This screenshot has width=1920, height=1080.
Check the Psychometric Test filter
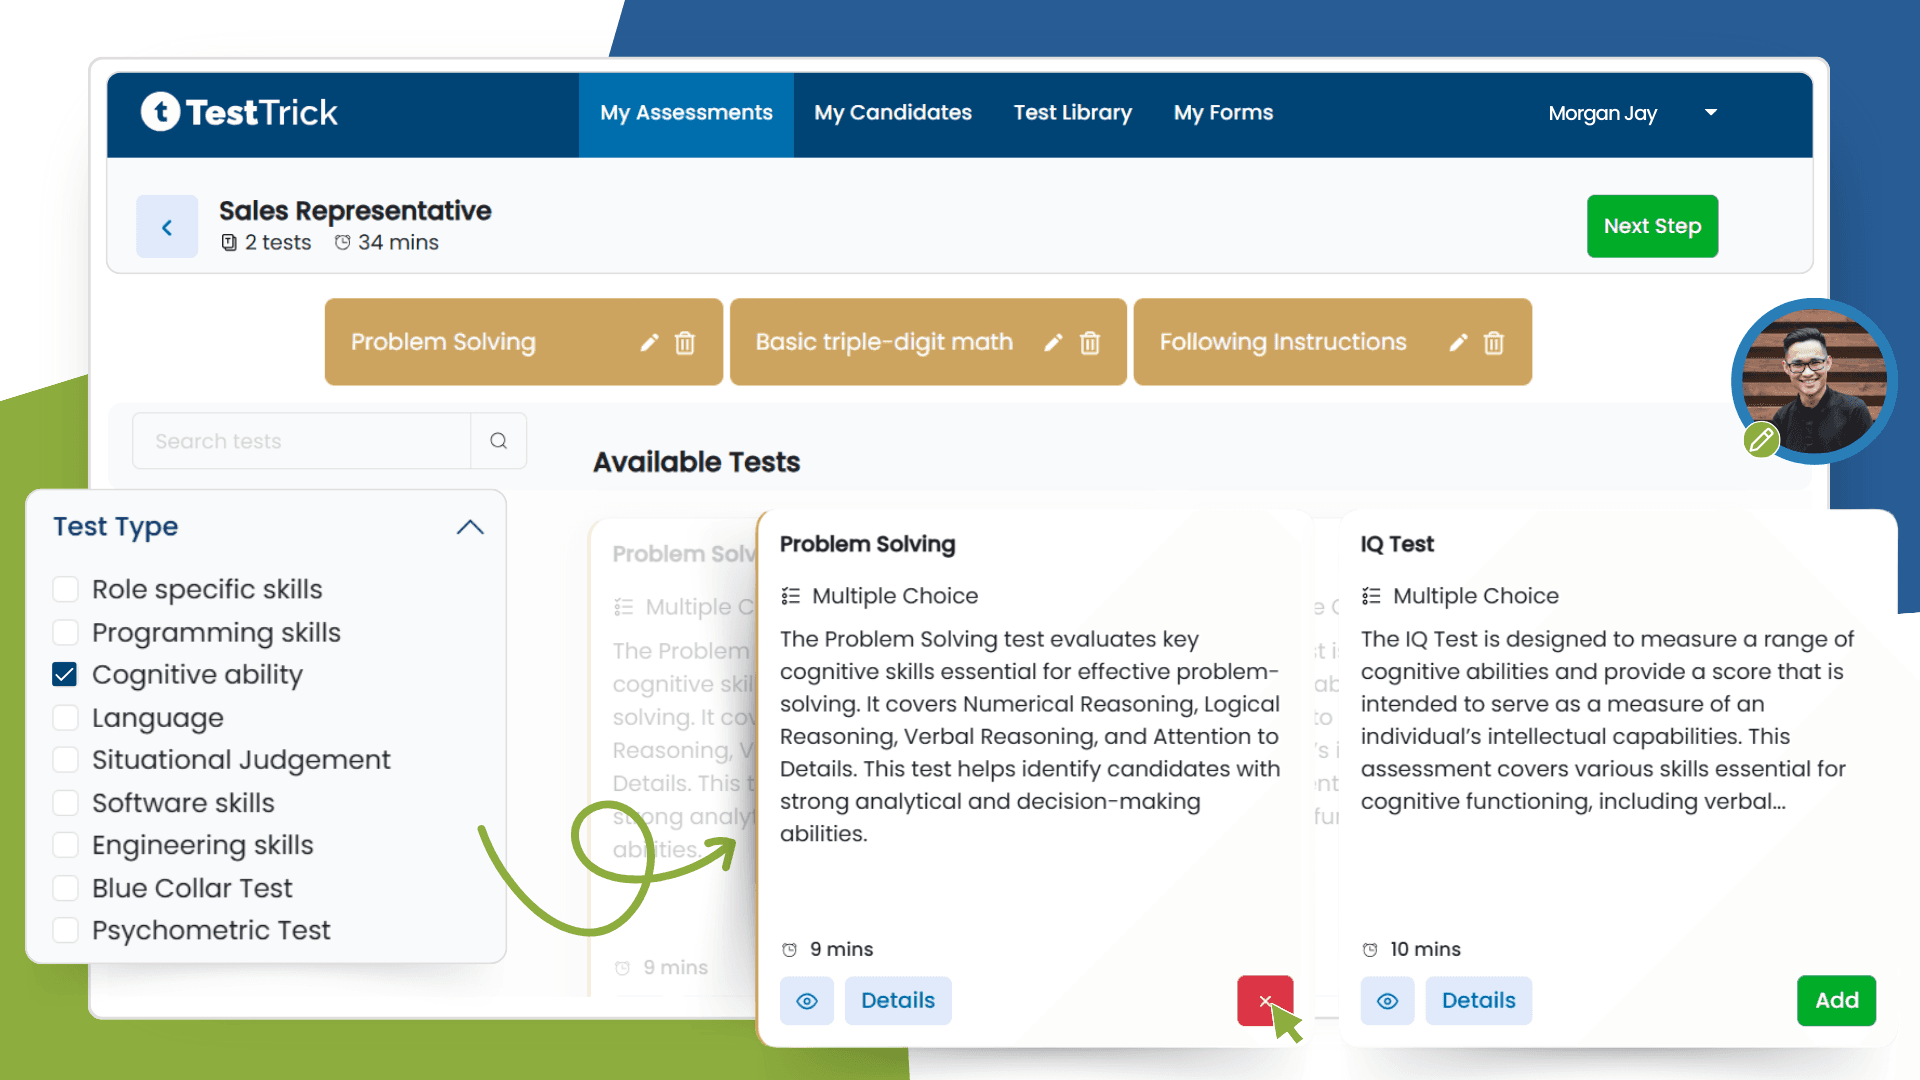point(65,930)
